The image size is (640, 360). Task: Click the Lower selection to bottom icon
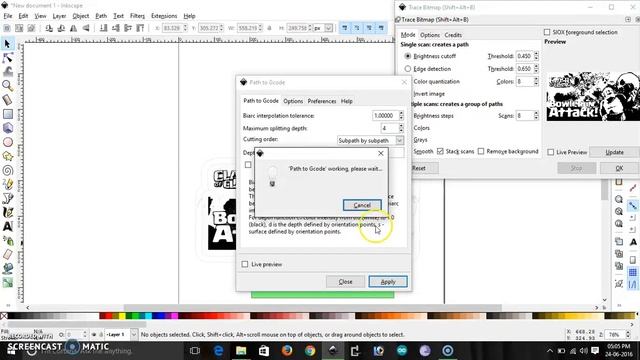pyautogui.click(x=104, y=28)
